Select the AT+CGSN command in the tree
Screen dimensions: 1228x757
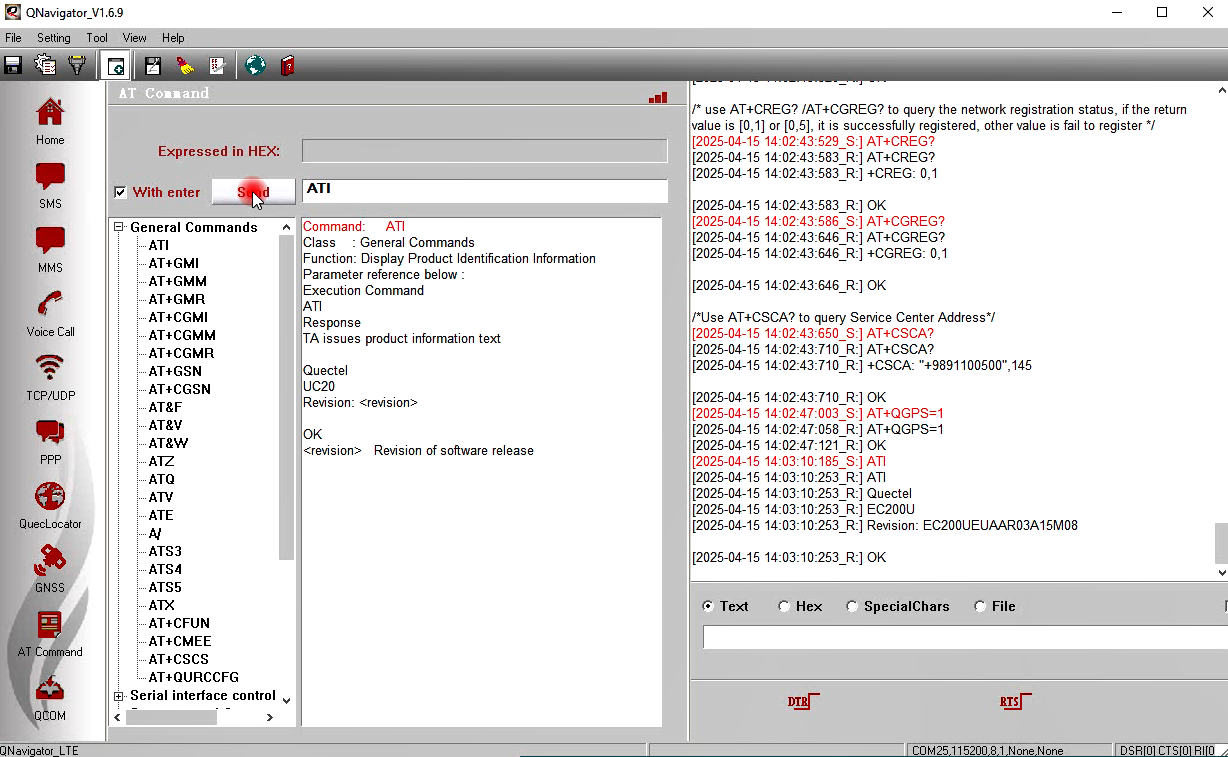180,389
